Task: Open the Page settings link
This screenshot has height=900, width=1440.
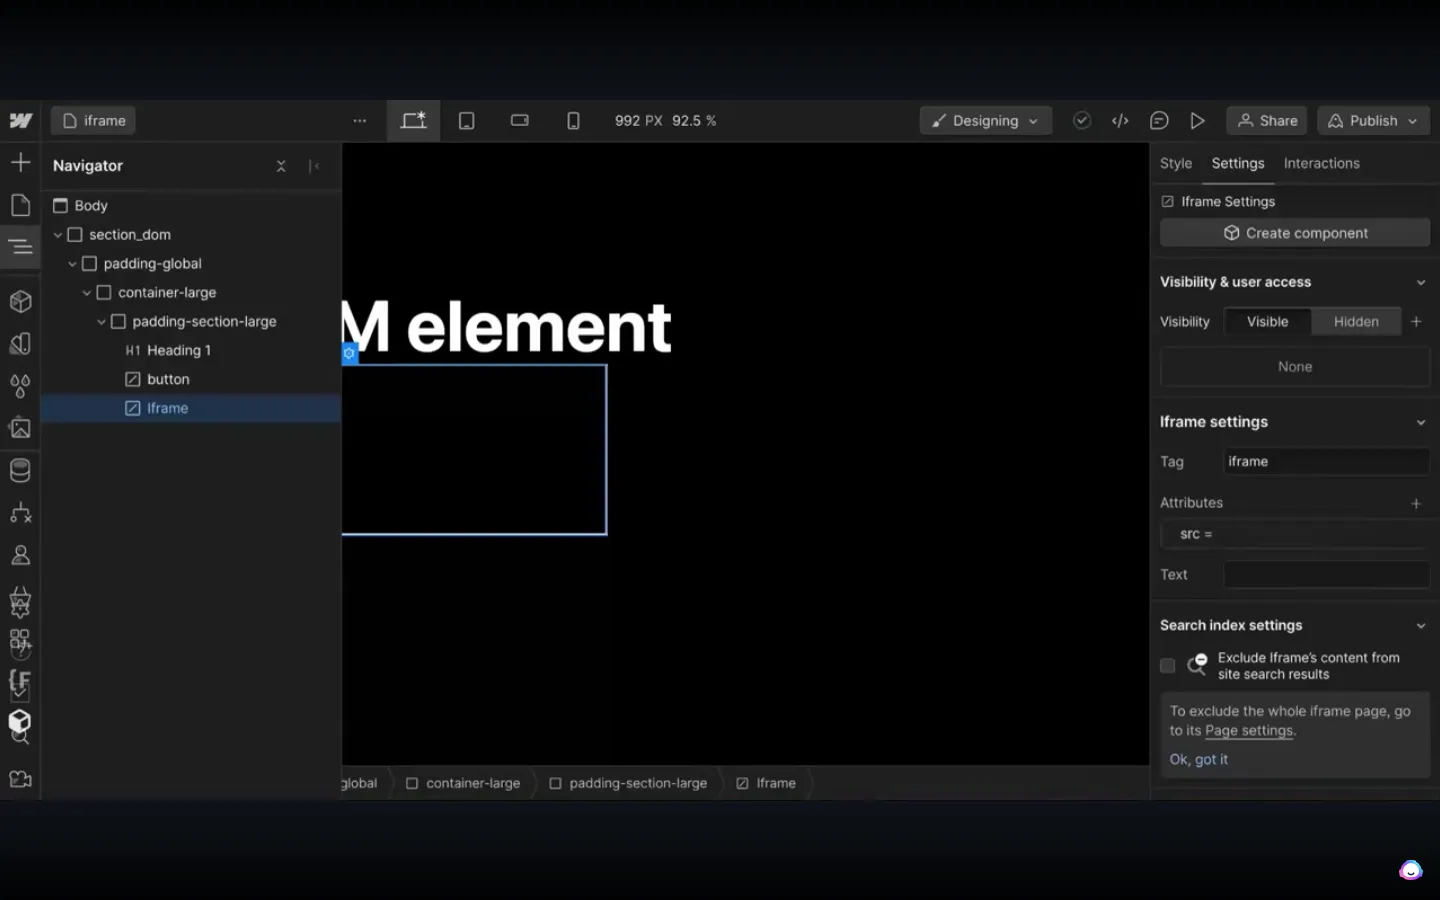Action: coord(1249,731)
